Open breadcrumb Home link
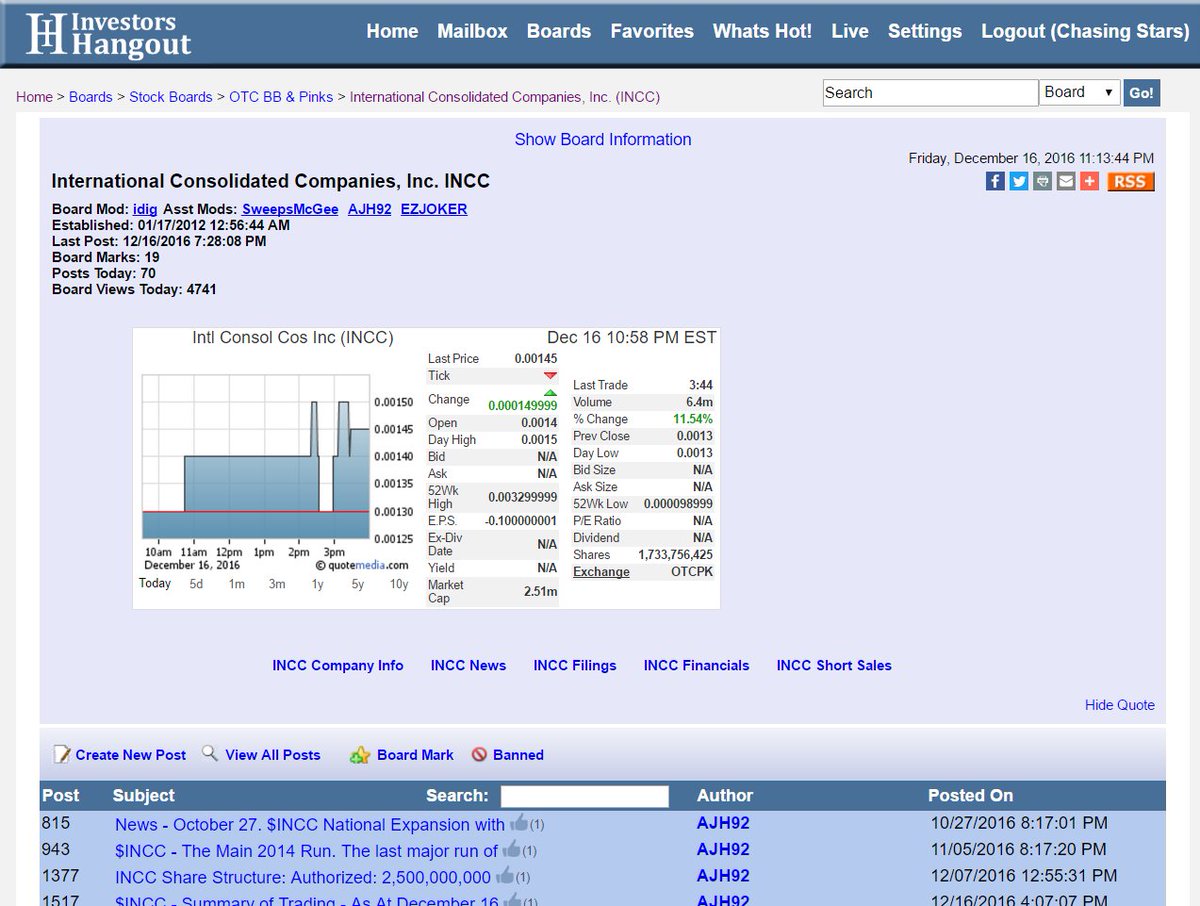Screen dimensions: 1200x906 click(x=34, y=97)
